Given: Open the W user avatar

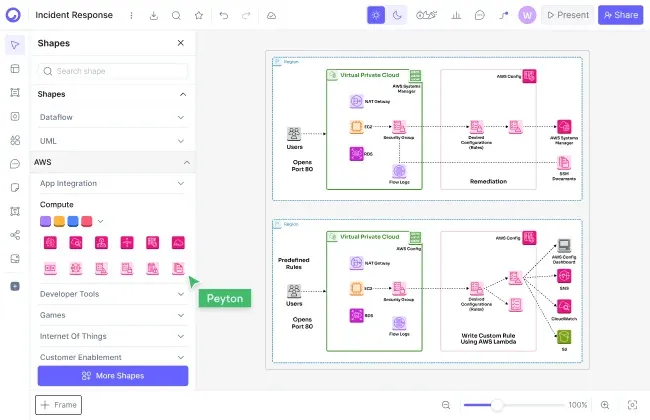Looking at the screenshot, I should point(527,15).
